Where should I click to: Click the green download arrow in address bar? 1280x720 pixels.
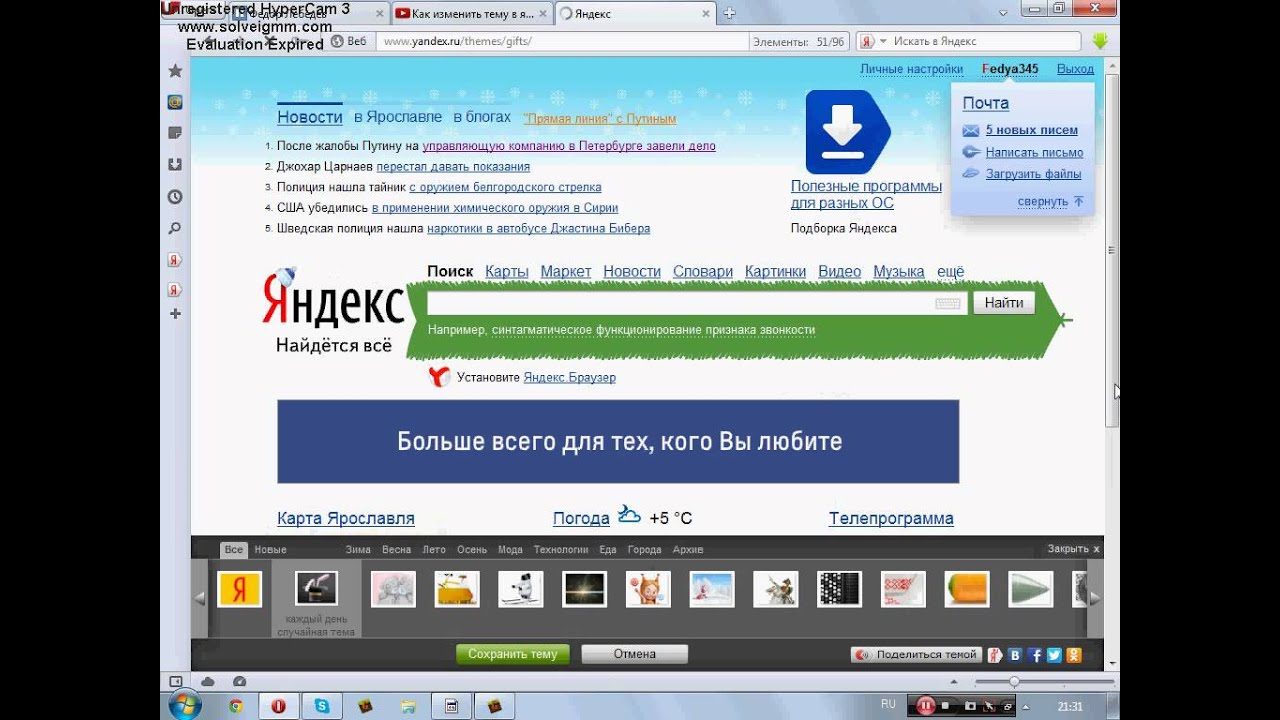(1100, 42)
